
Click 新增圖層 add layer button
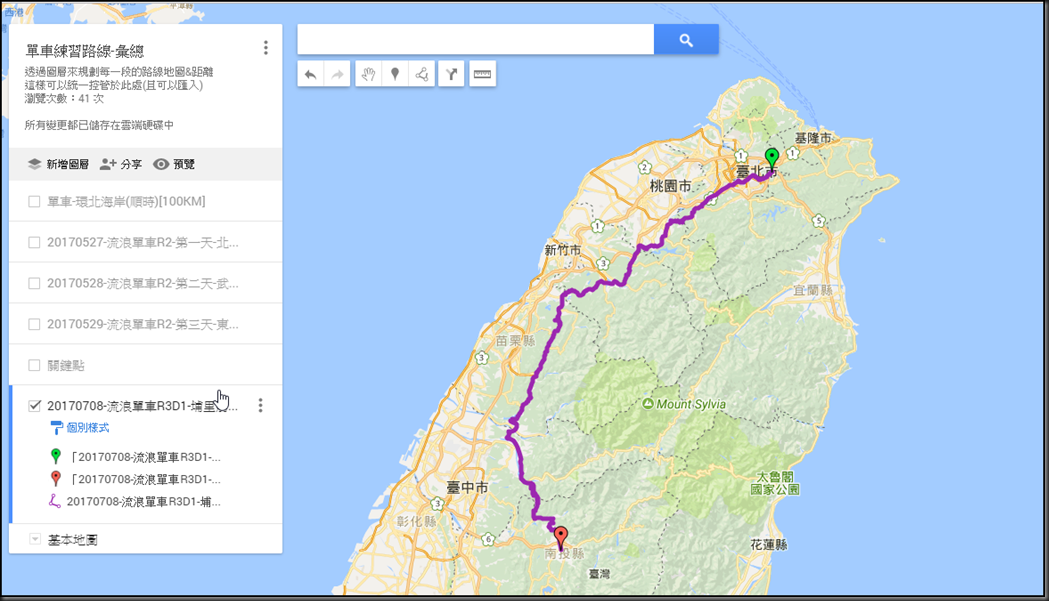(x=58, y=164)
